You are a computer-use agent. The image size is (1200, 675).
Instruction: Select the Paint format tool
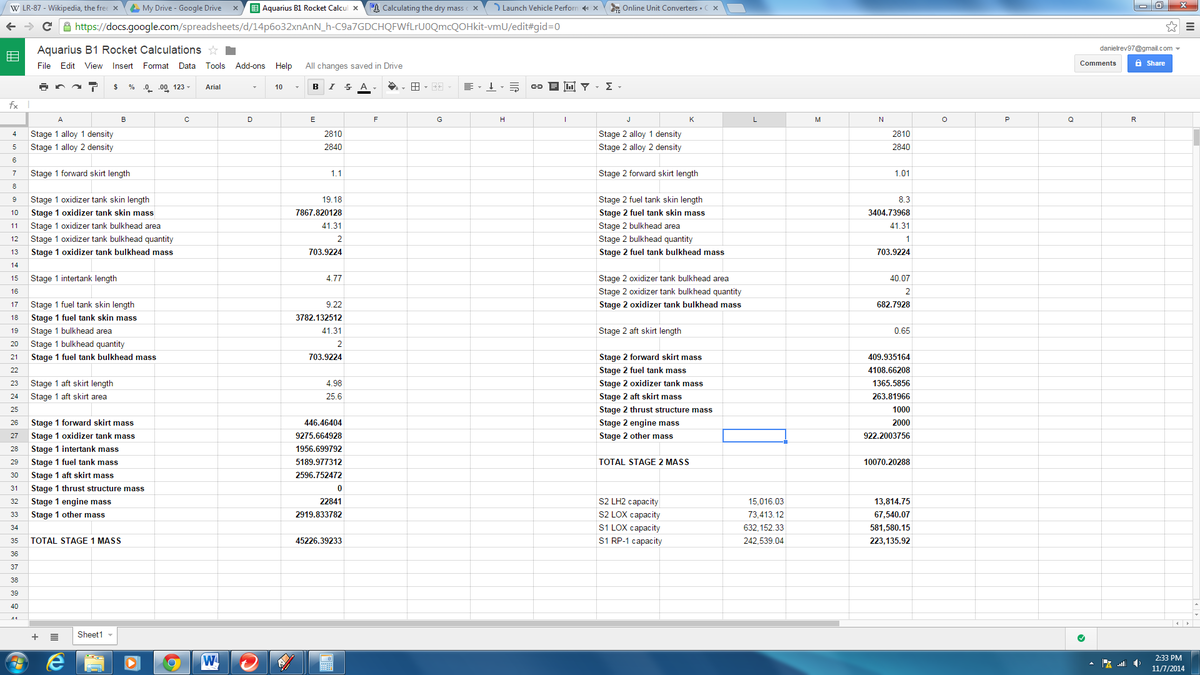coord(93,87)
